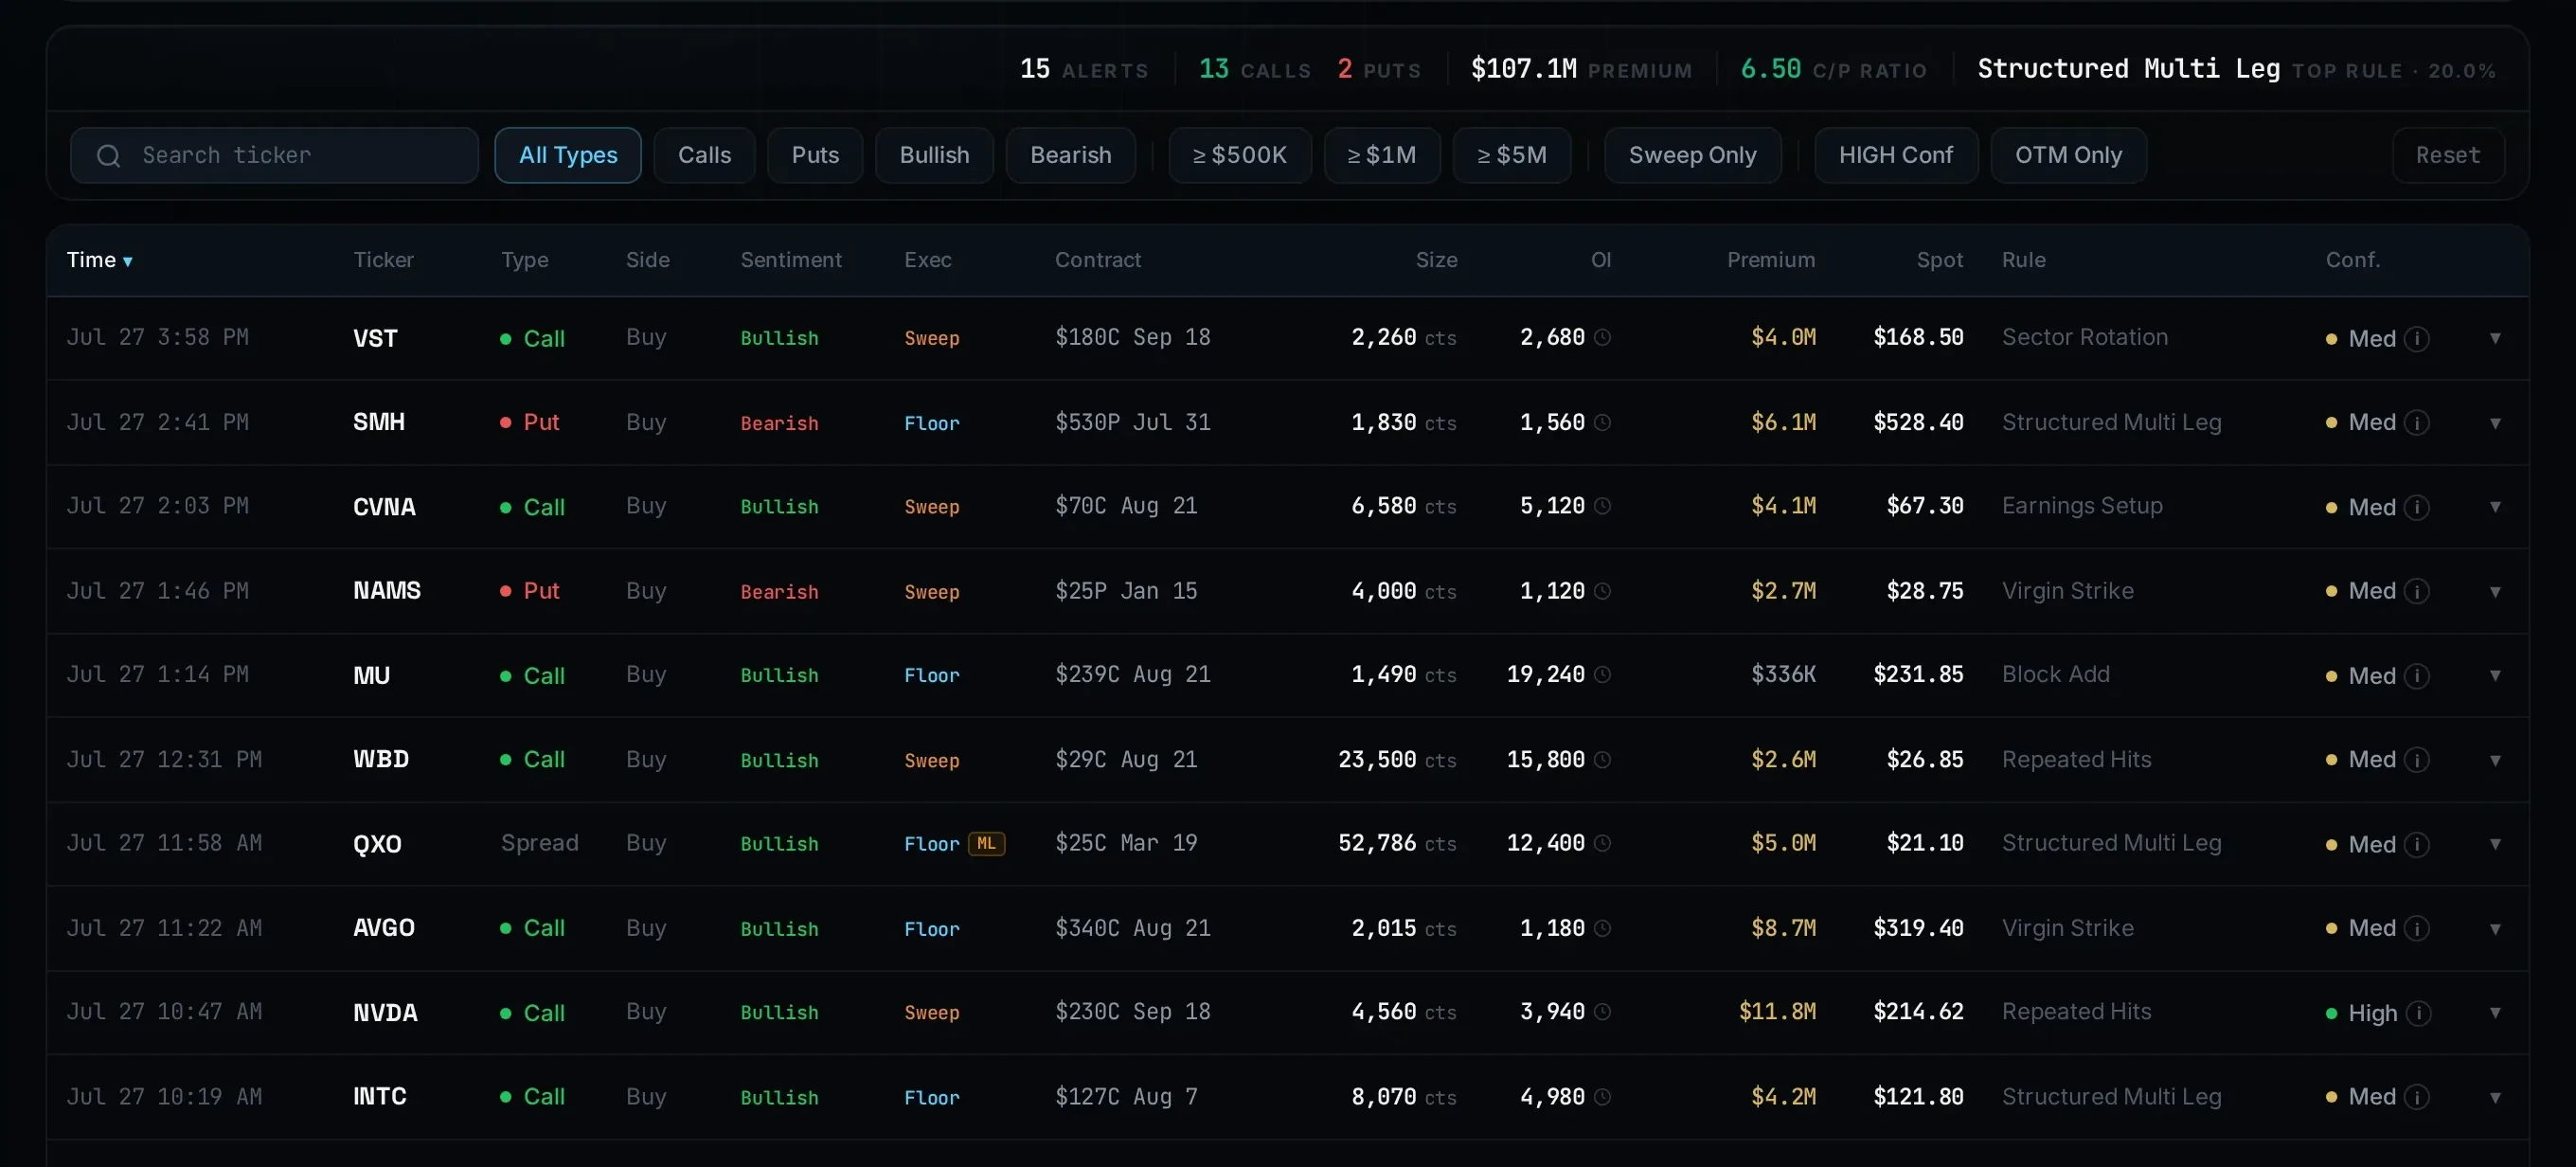Sort by the Size column header

[x=1436, y=260]
